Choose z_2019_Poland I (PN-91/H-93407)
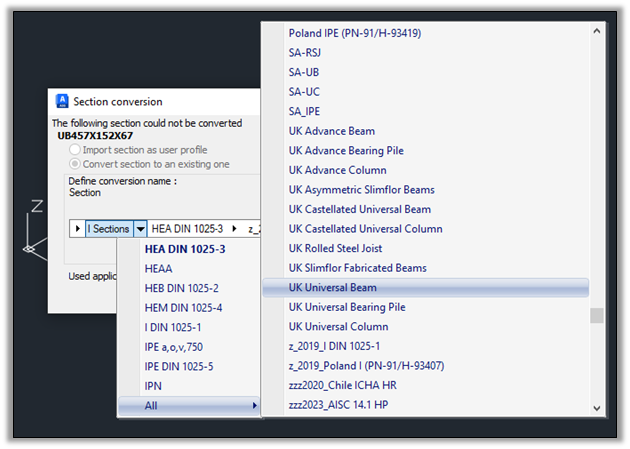 (x=425, y=366)
